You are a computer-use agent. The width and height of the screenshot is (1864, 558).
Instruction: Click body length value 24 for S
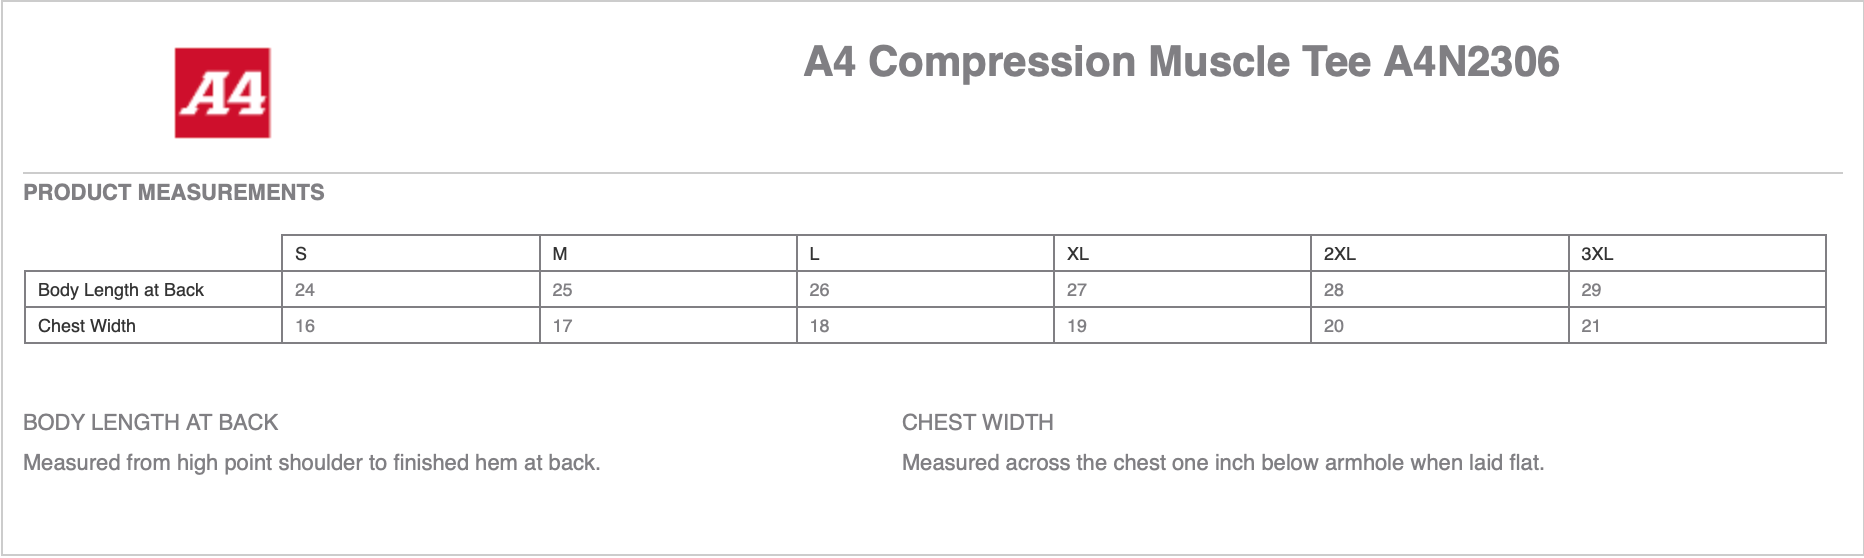(x=305, y=290)
